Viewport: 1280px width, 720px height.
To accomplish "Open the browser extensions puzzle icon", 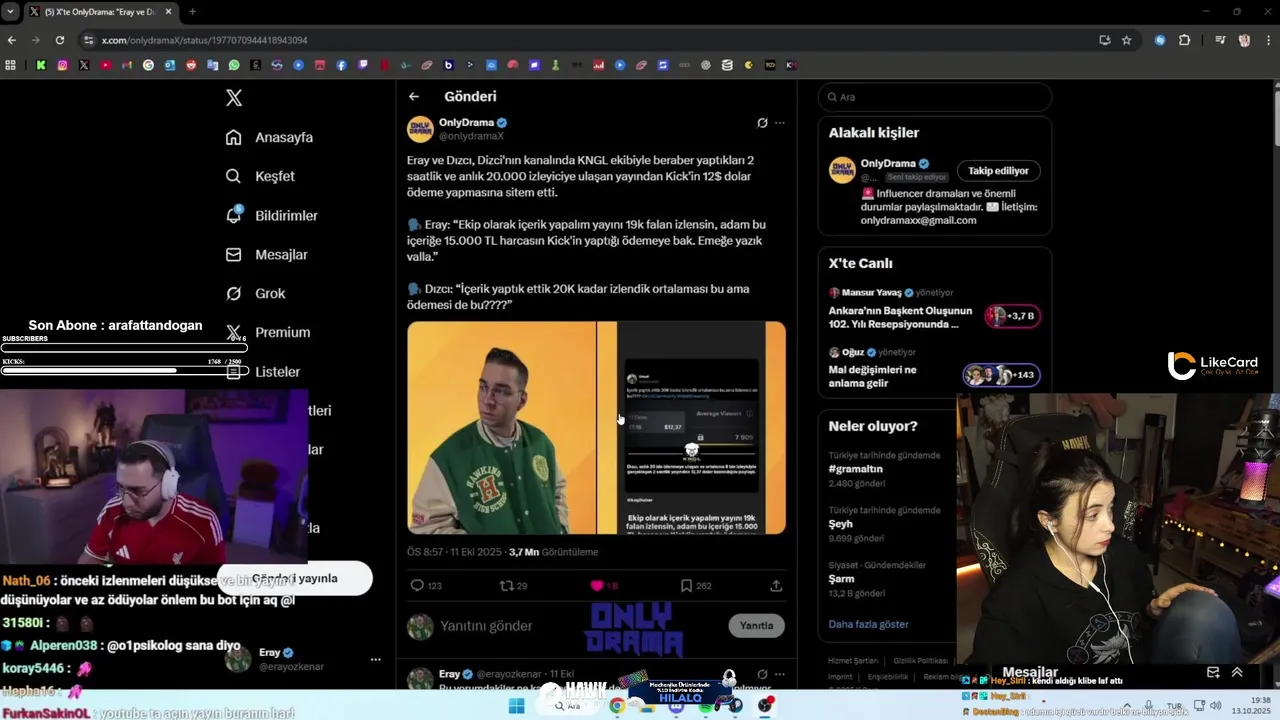I will (x=1185, y=40).
